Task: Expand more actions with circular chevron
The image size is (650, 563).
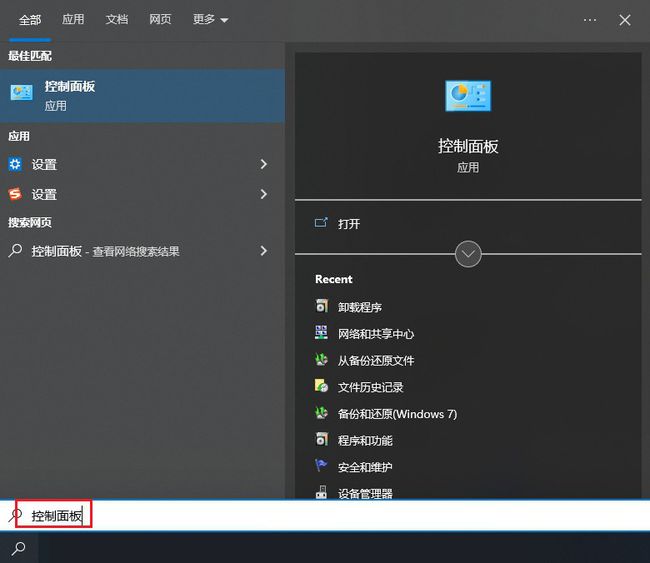Action: [x=468, y=254]
